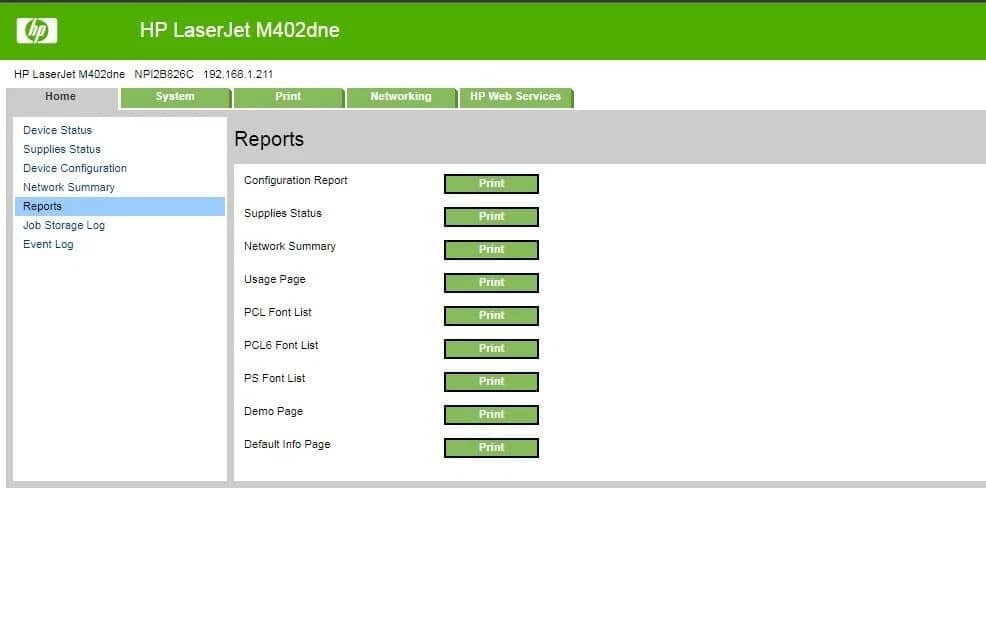
Task: Click the Demo Page label
Action: click(274, 411)
